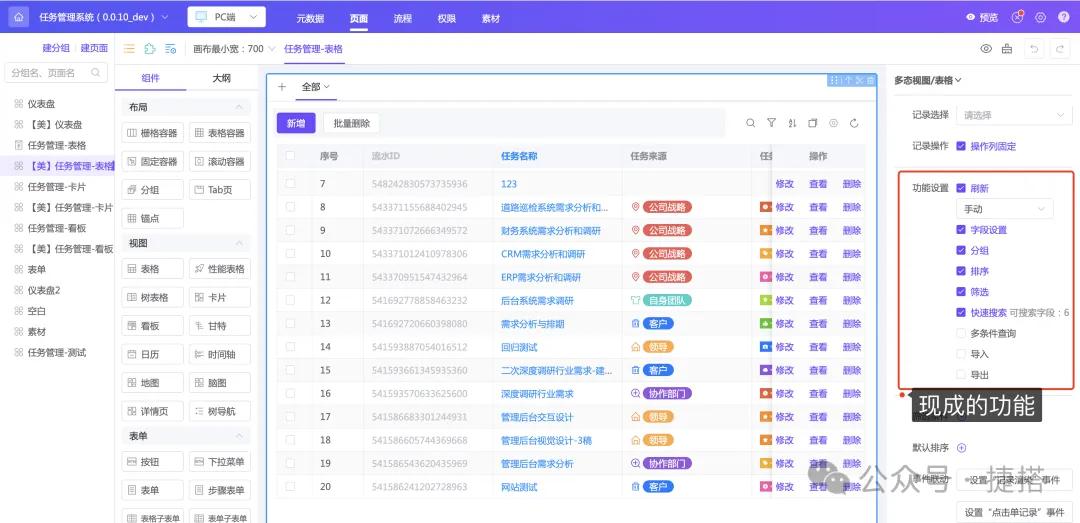Click the home icon in top bar

coord(19,17)
